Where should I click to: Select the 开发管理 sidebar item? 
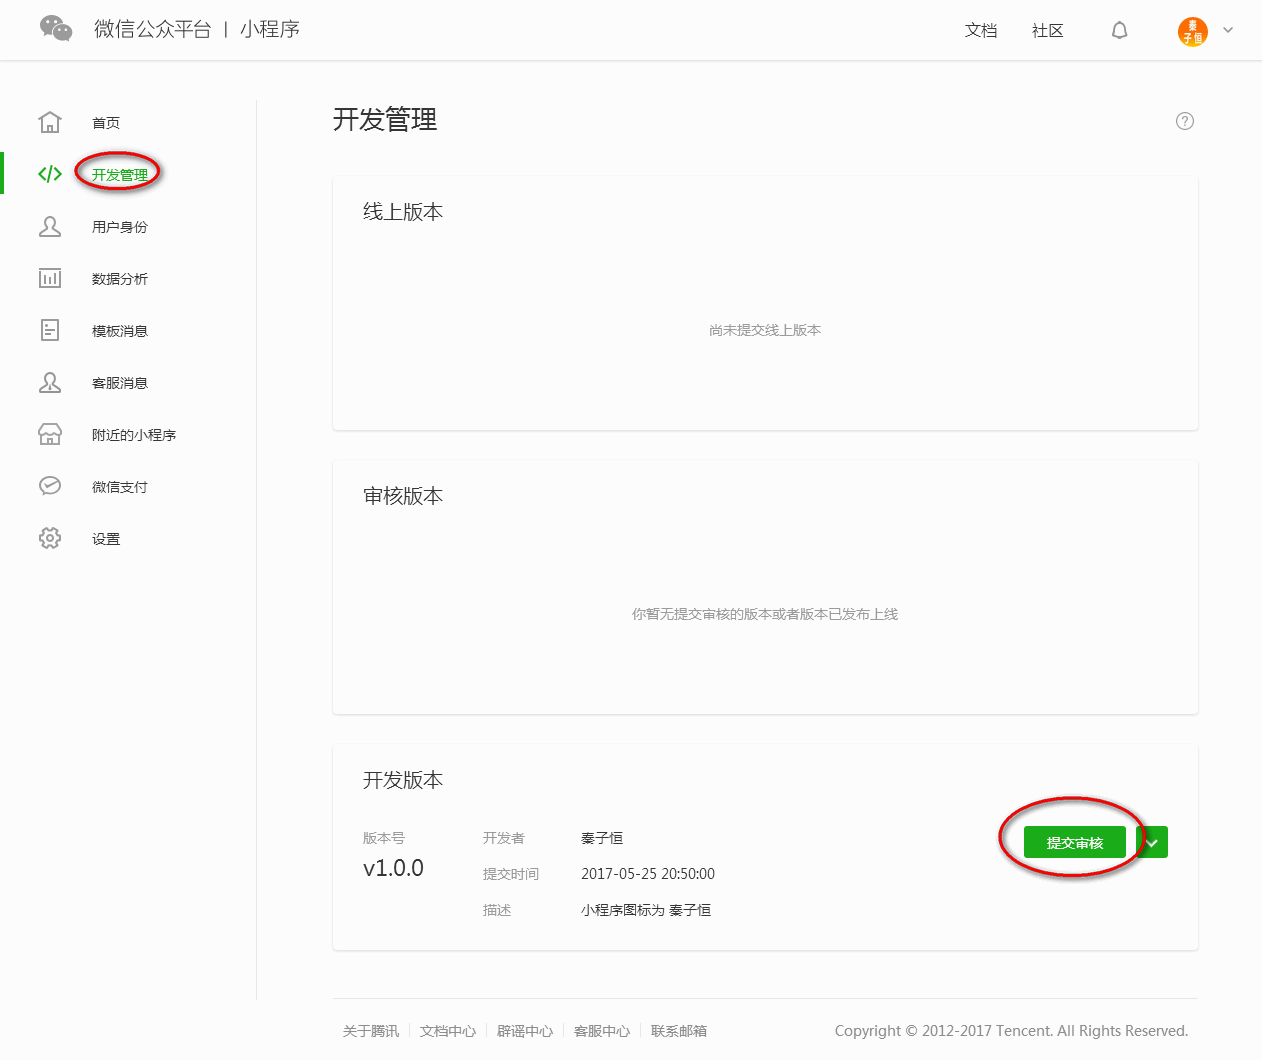click(120, 175)
